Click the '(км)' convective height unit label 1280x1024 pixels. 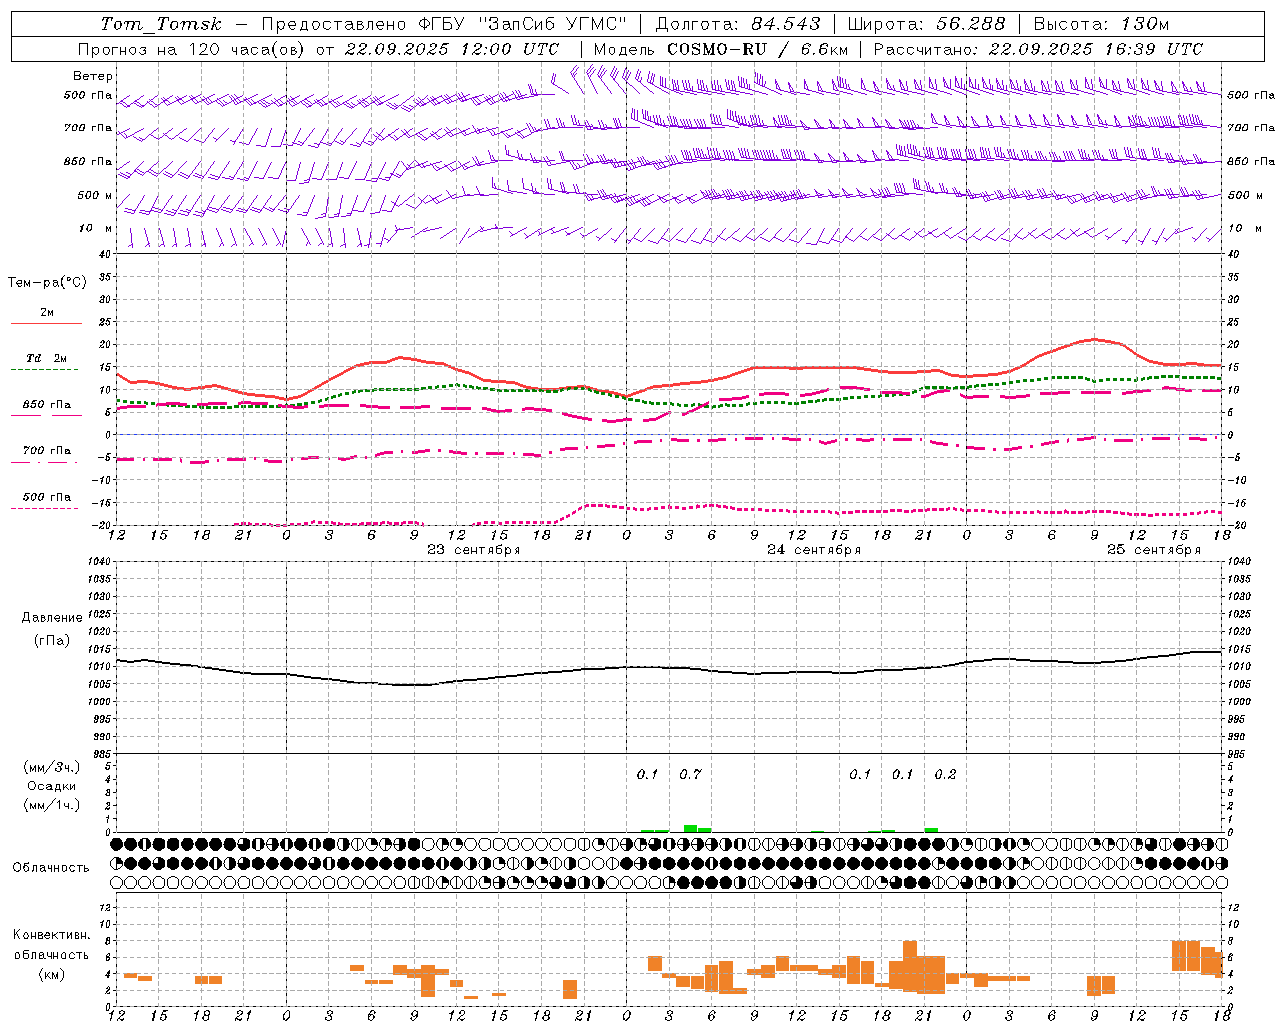pyautogui.click(x=52, y=974)
